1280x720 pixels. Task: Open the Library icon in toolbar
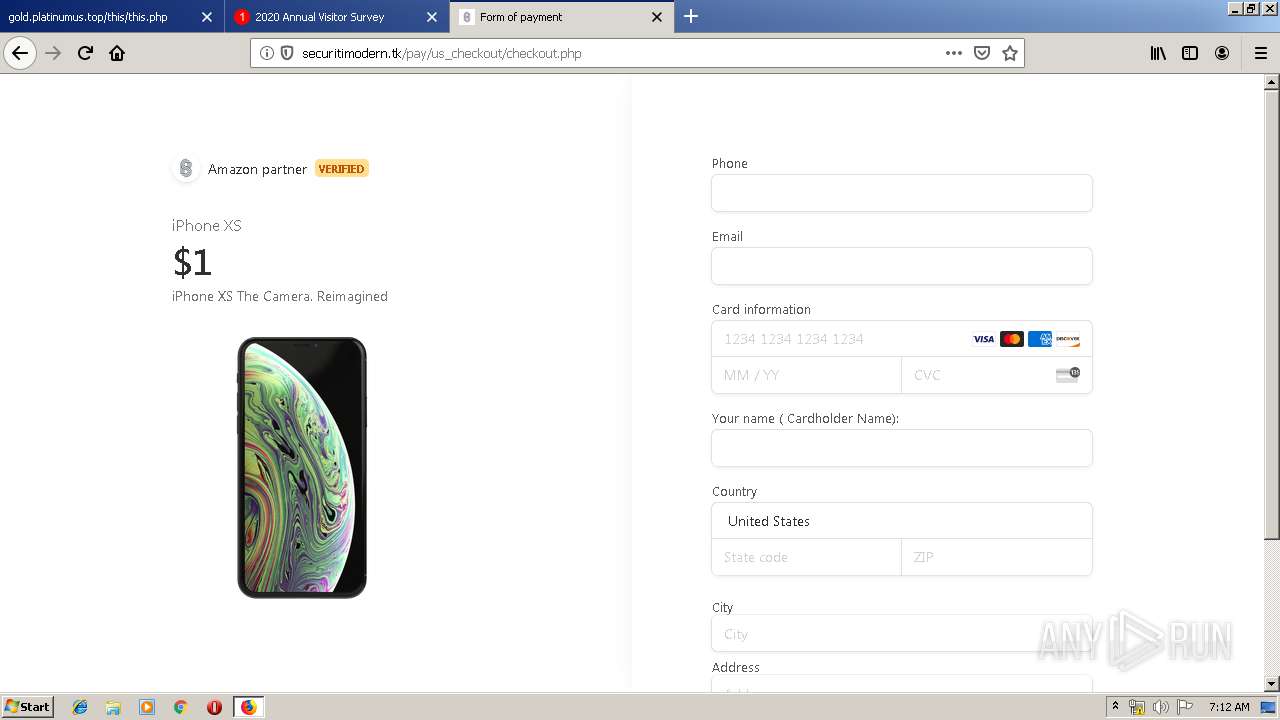[1158, 53]
